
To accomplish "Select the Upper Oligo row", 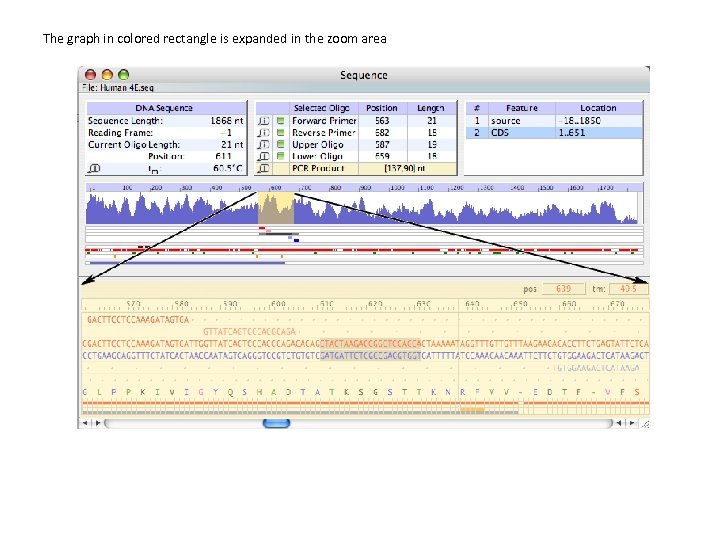I will click(x=356, y=145).
